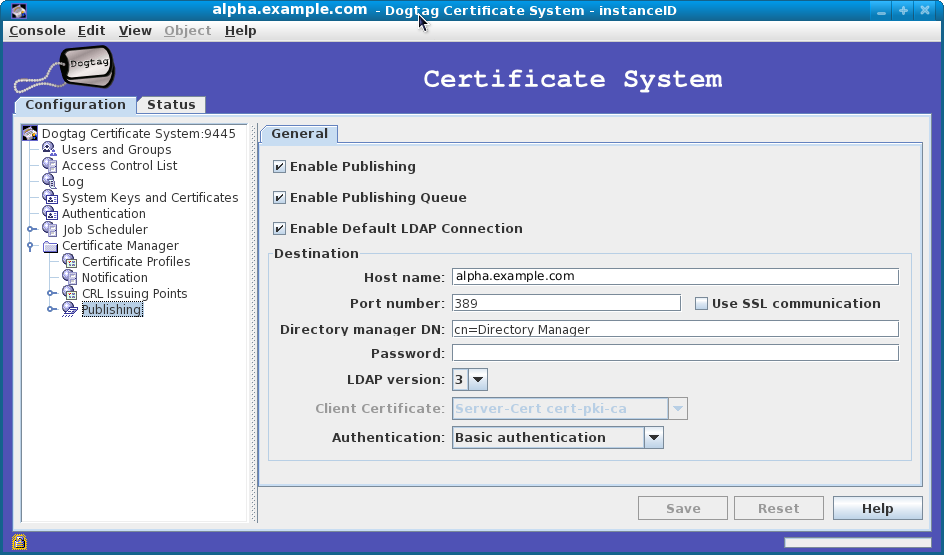Click the Save button
Screen dimensions: 944x555
pyautogui.click(x=683, y=509)
